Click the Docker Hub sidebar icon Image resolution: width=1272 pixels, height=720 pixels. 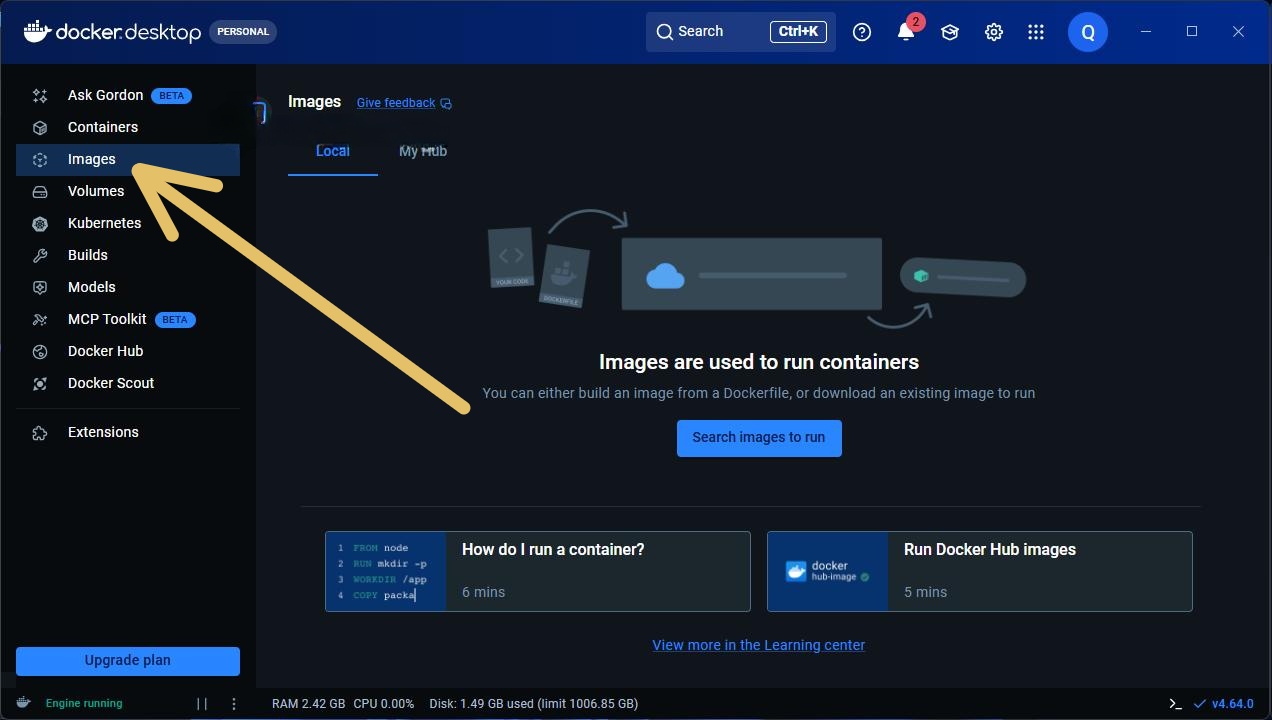coord(40,352)
